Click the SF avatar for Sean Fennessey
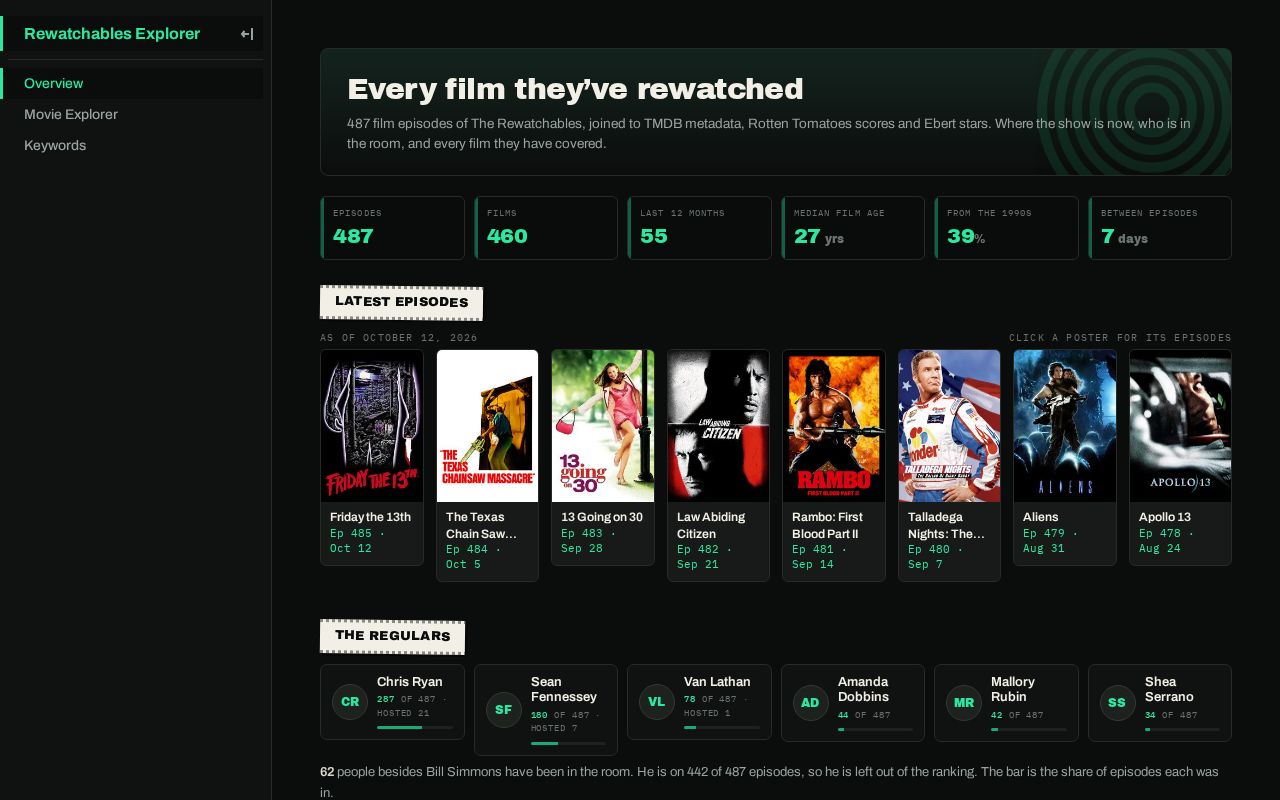The height and width of the screenshot is (800, 1280). [x=503, y=710]
